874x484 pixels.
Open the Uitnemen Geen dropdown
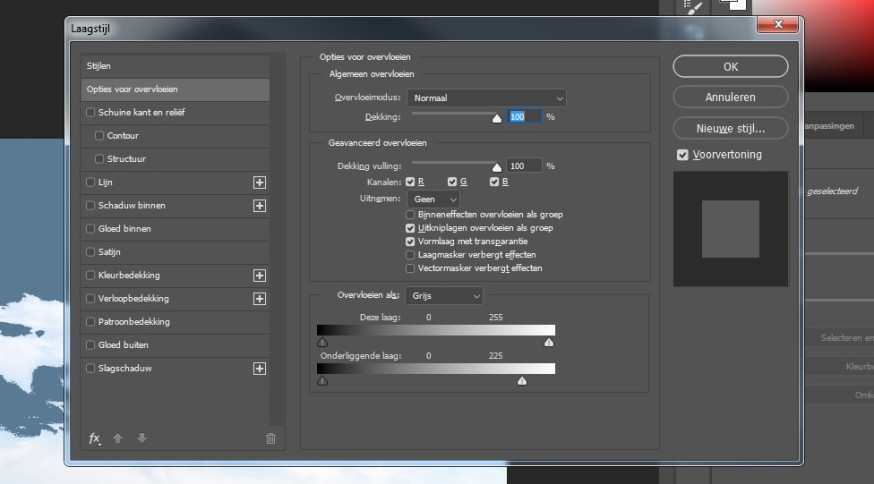434,199
